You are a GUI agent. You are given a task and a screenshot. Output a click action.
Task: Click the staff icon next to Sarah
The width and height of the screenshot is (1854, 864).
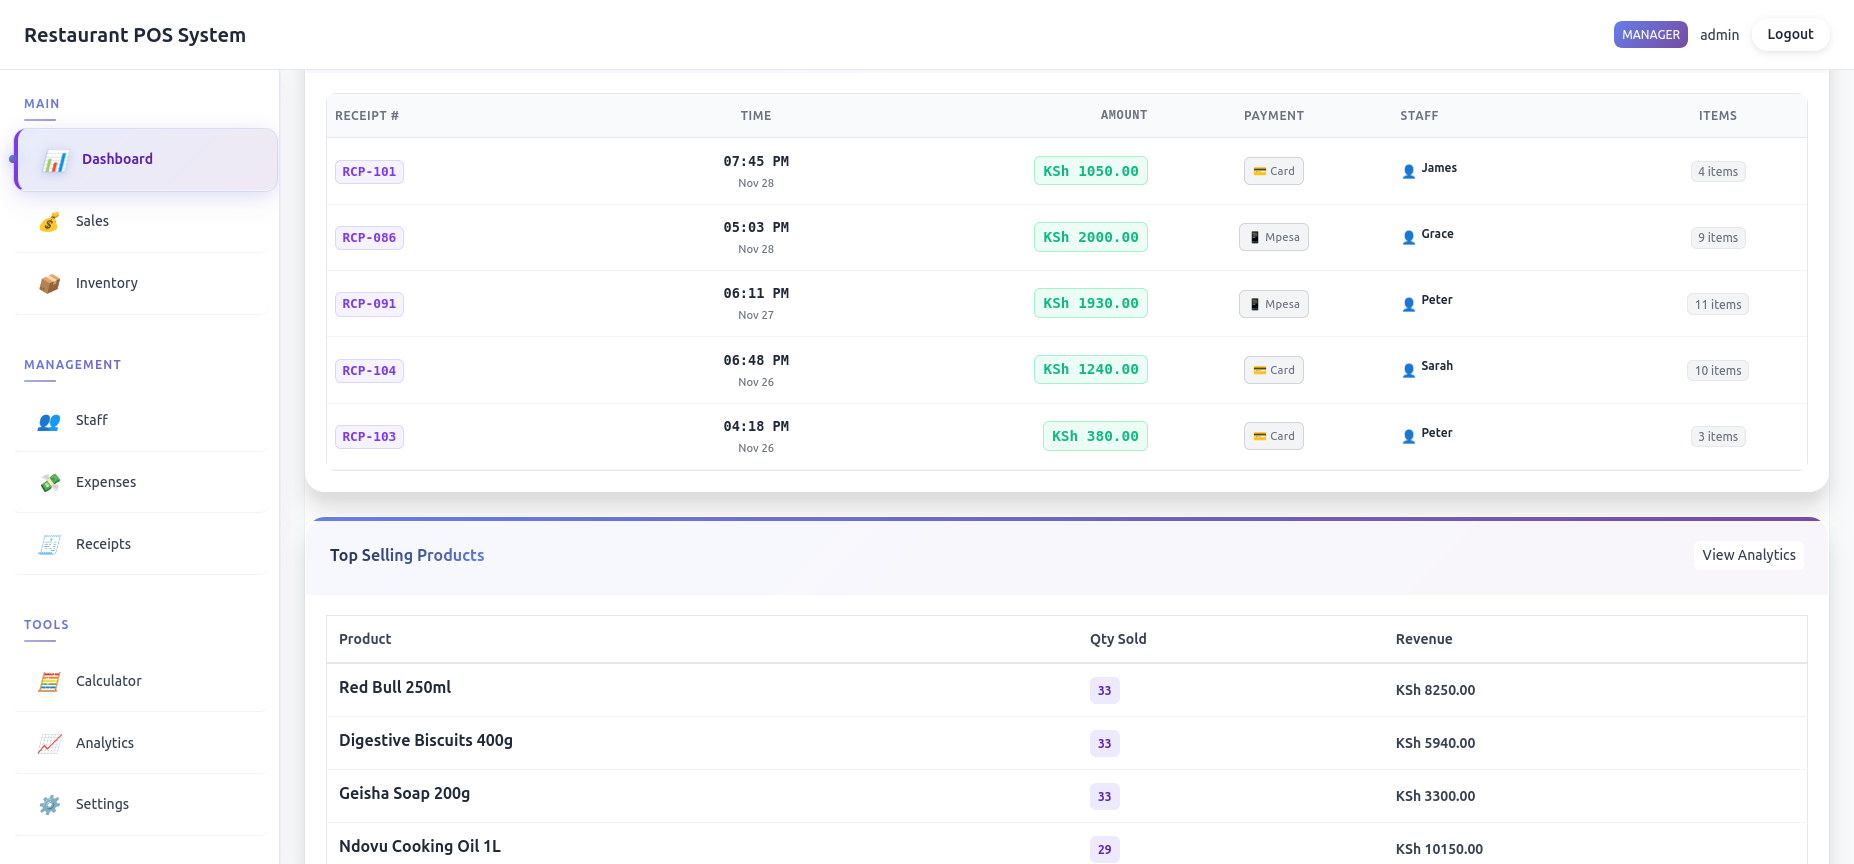click(x=1409, y=370)
